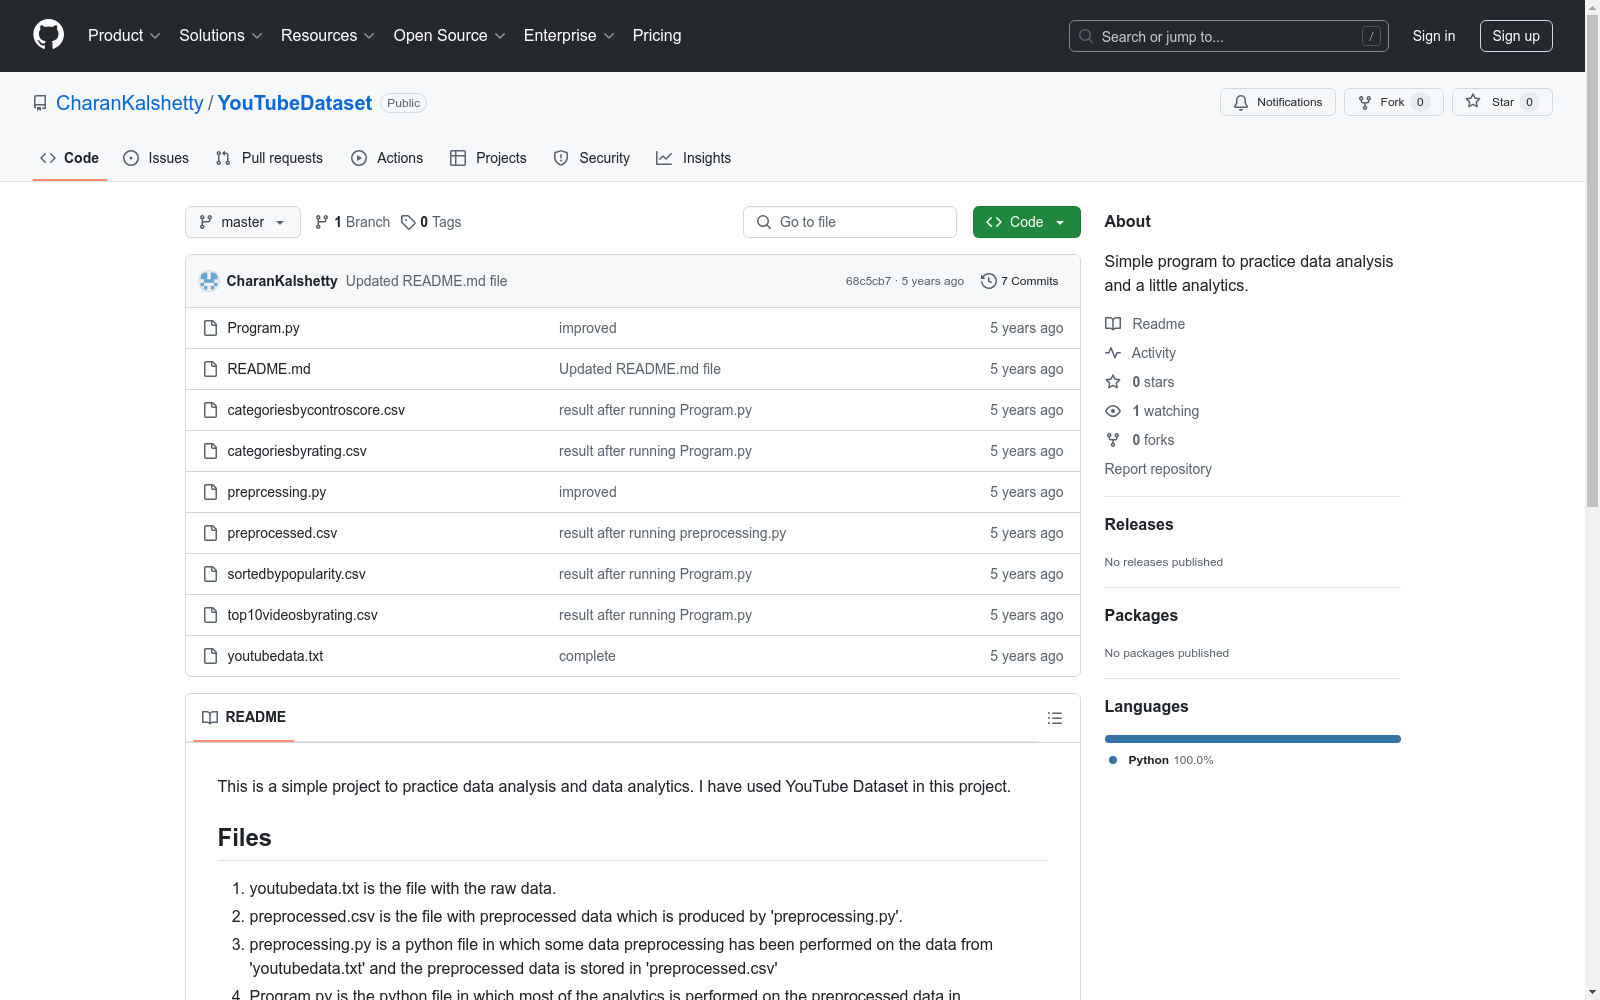This screenshot has width=1600, height=1000.
Task: Expand the Solutions menu
Action: pyautogui.click(x=221, y=36)
